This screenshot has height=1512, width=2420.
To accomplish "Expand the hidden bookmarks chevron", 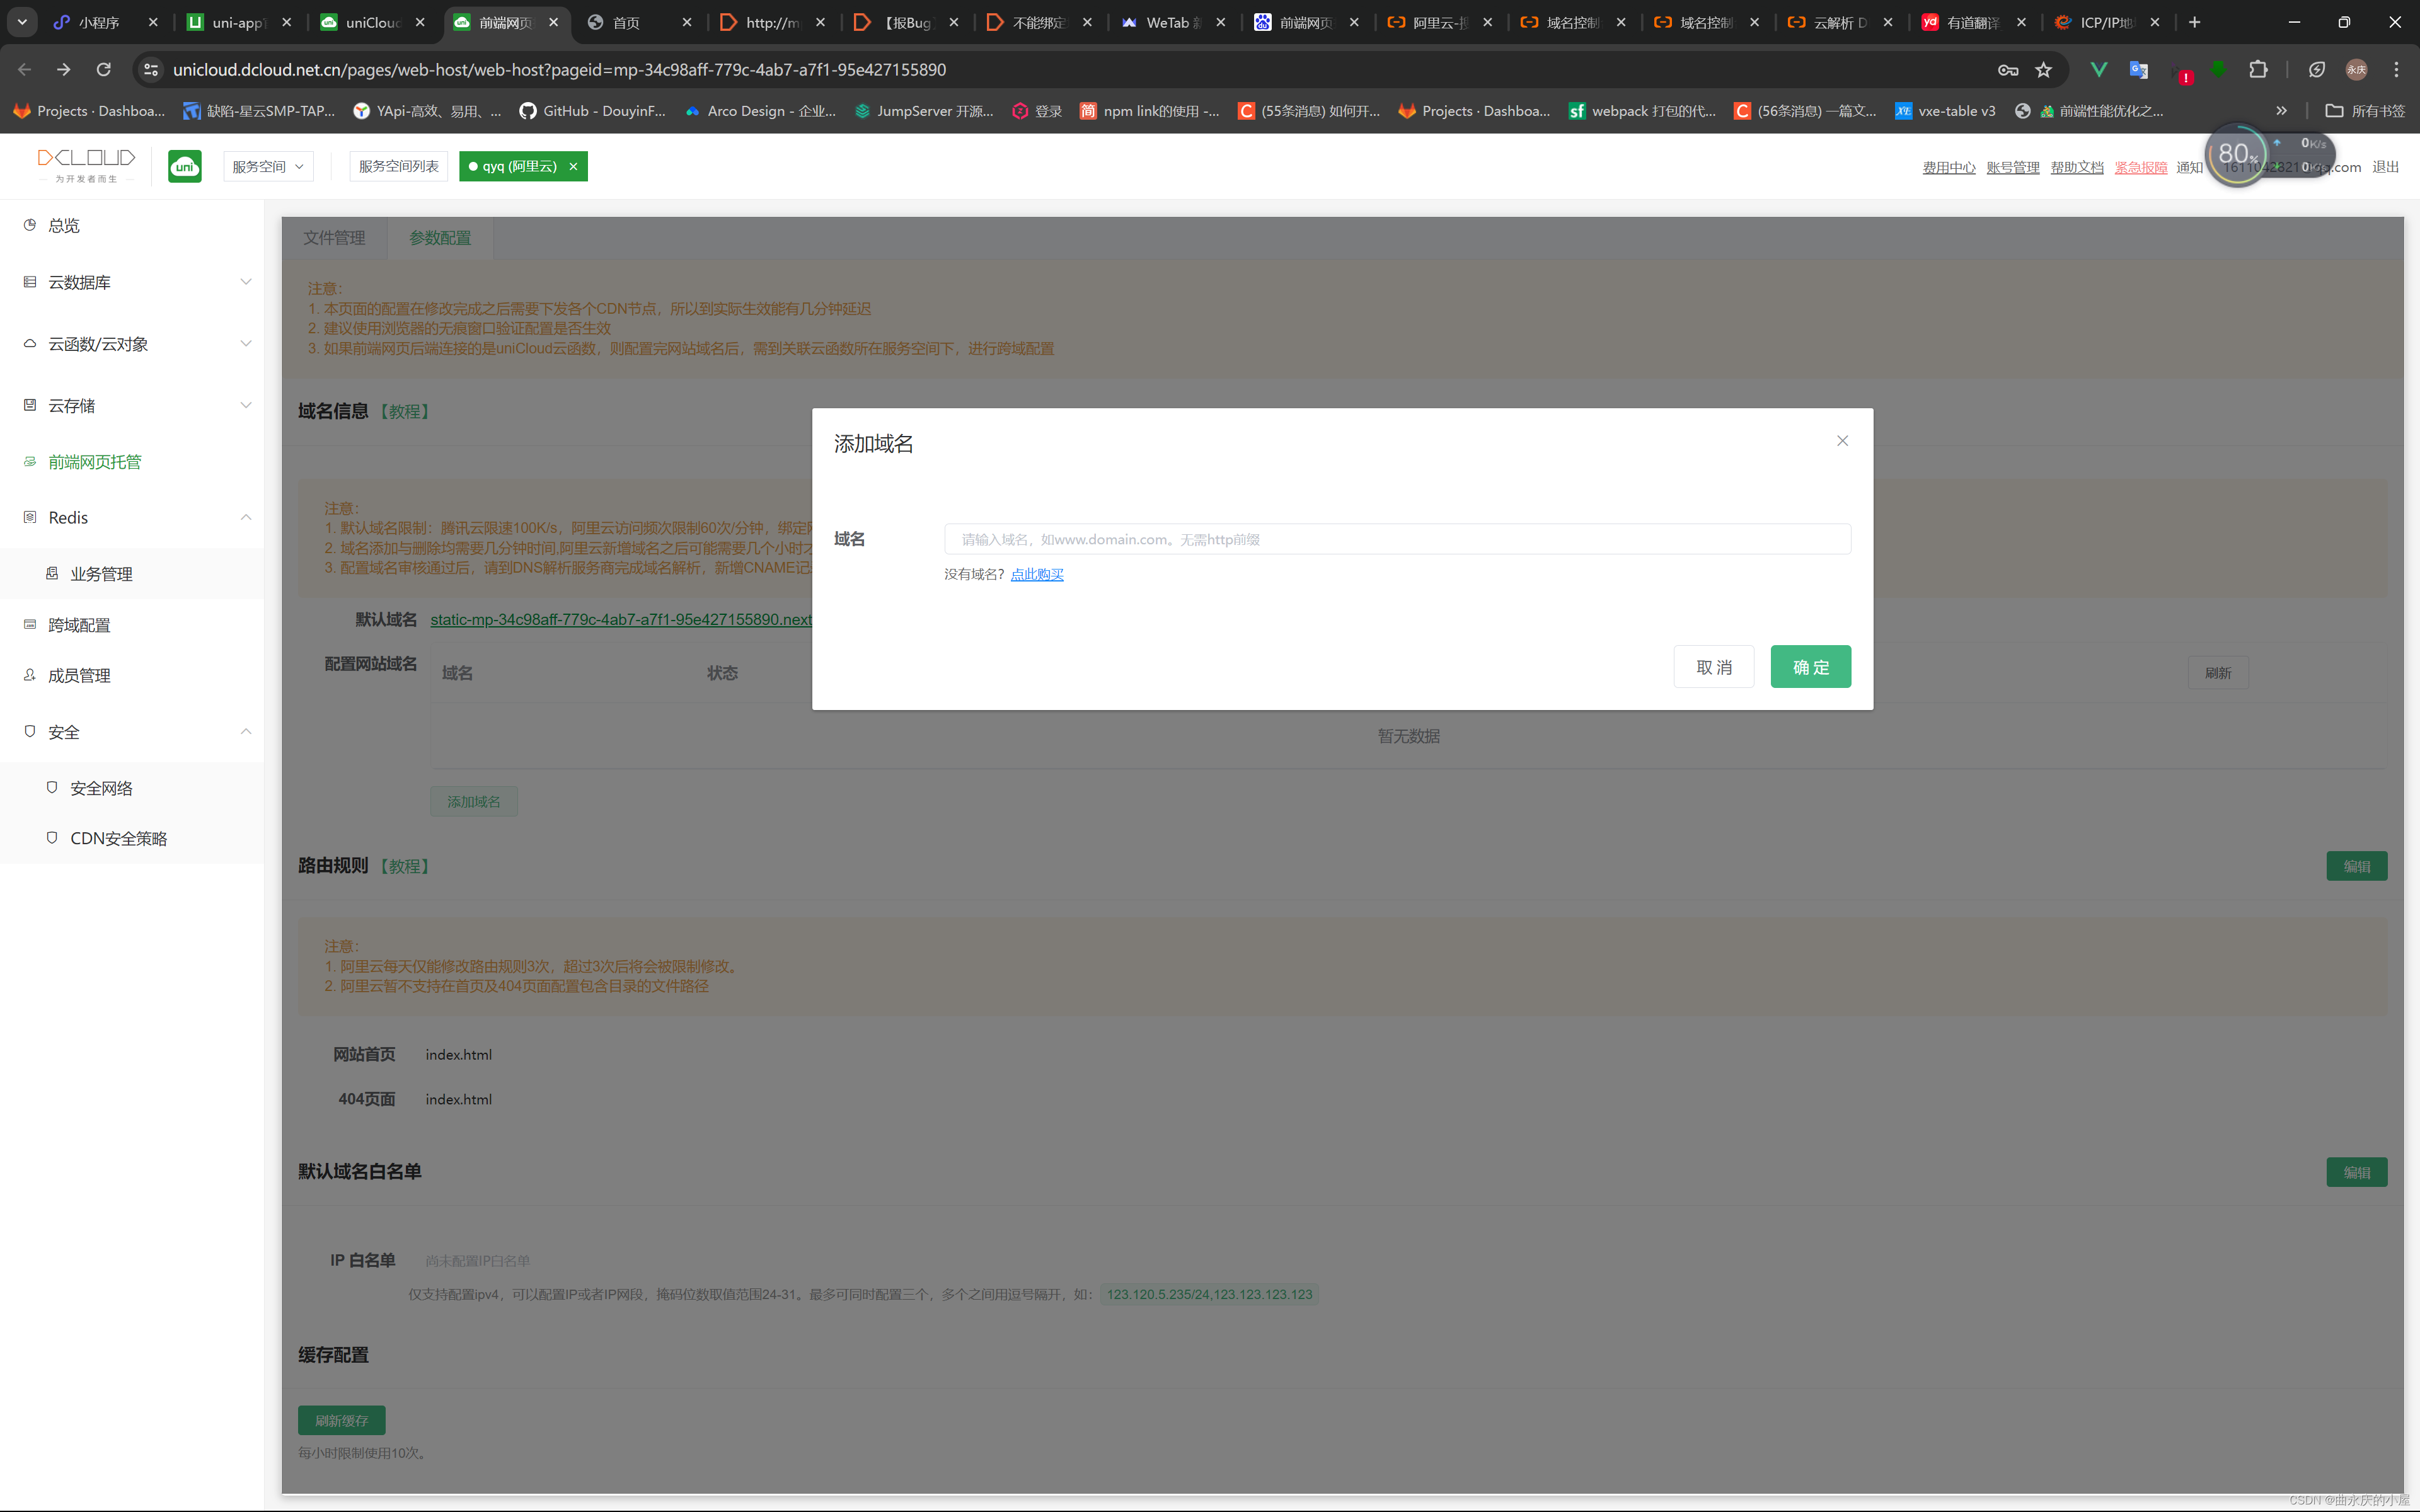I will point(2281,111).
